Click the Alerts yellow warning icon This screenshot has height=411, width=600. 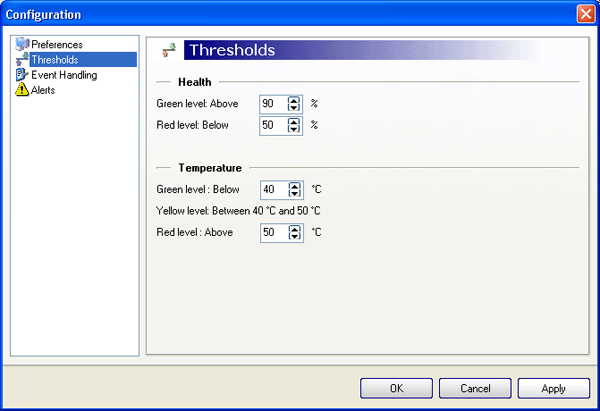point(22,90)
